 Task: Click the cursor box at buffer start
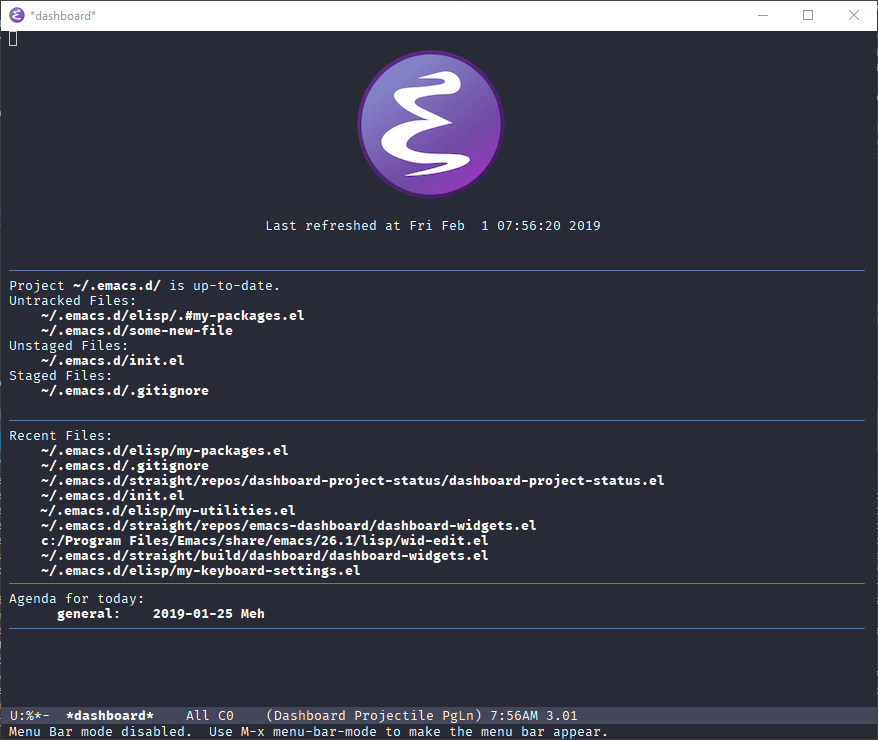tap(13, 39)
